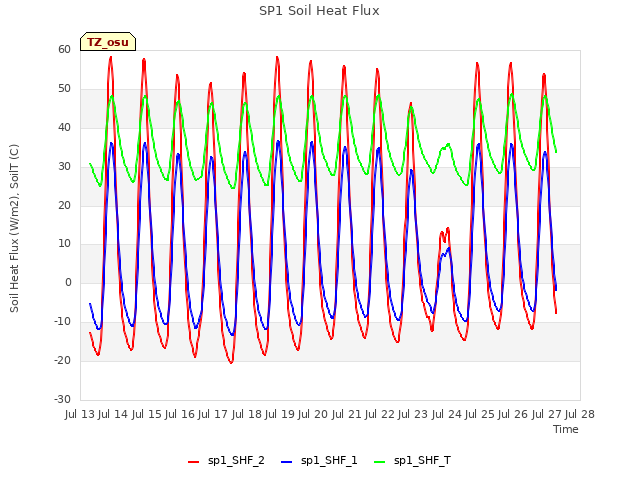
Task: Click the Time x-axis title
Action: [x=566, y=429]
